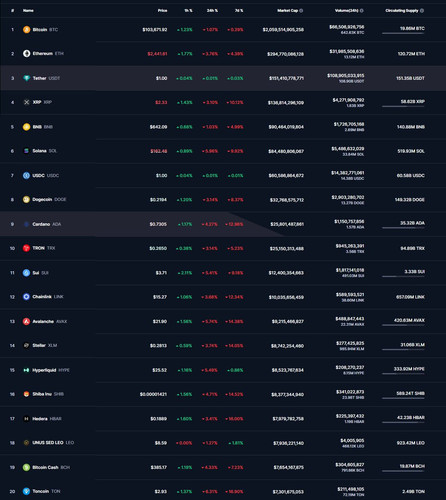Sort by the 24h % column header
The width and height of the screenshot is (446, 500).
[212, 11]
